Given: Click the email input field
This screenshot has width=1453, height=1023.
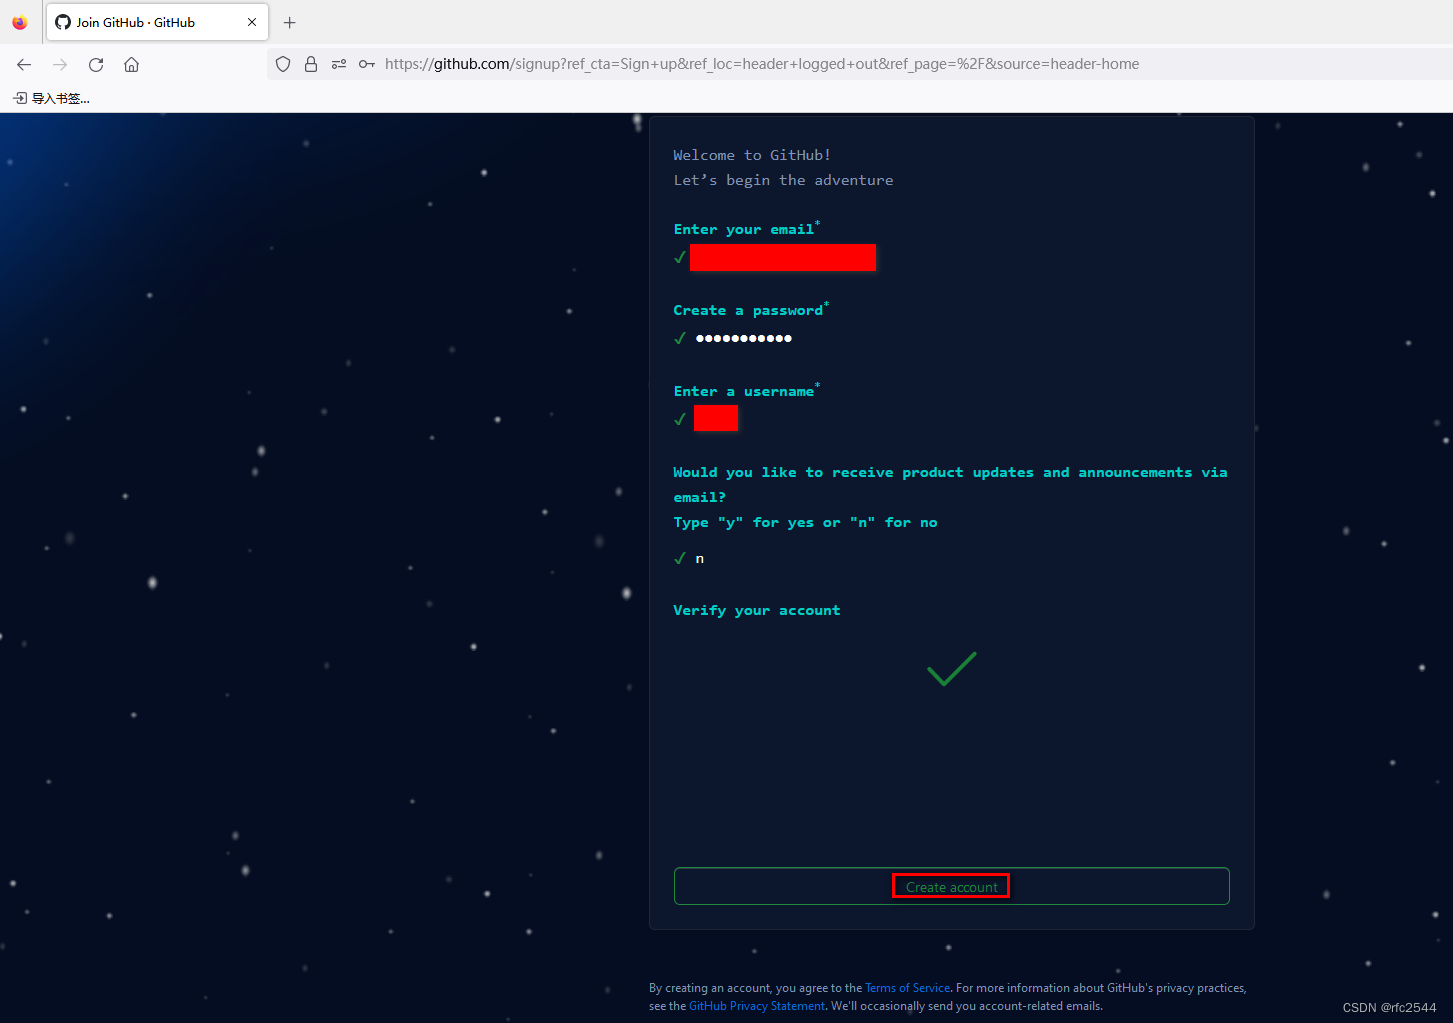Looking at the screenshot, I should click(783, 258).
